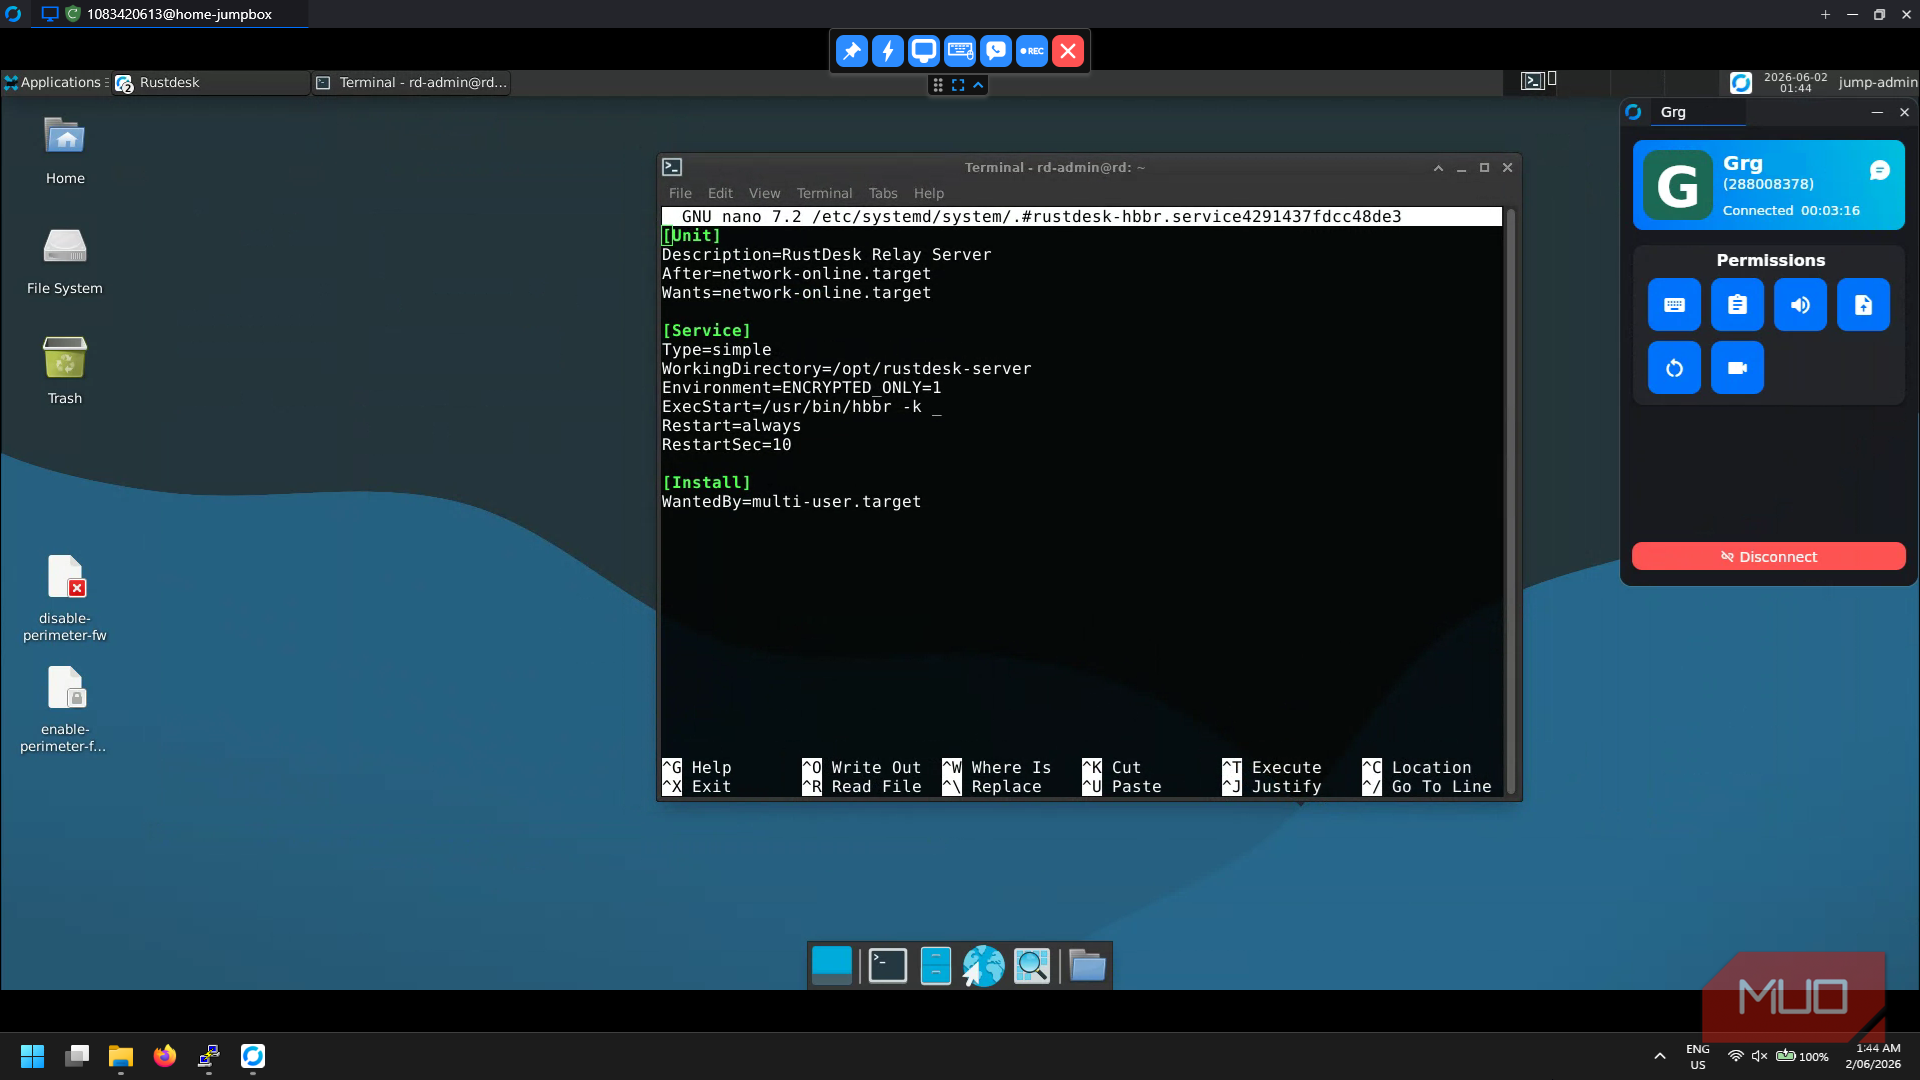
Task: Open the folder icon in the dock
Action: 1087,966
